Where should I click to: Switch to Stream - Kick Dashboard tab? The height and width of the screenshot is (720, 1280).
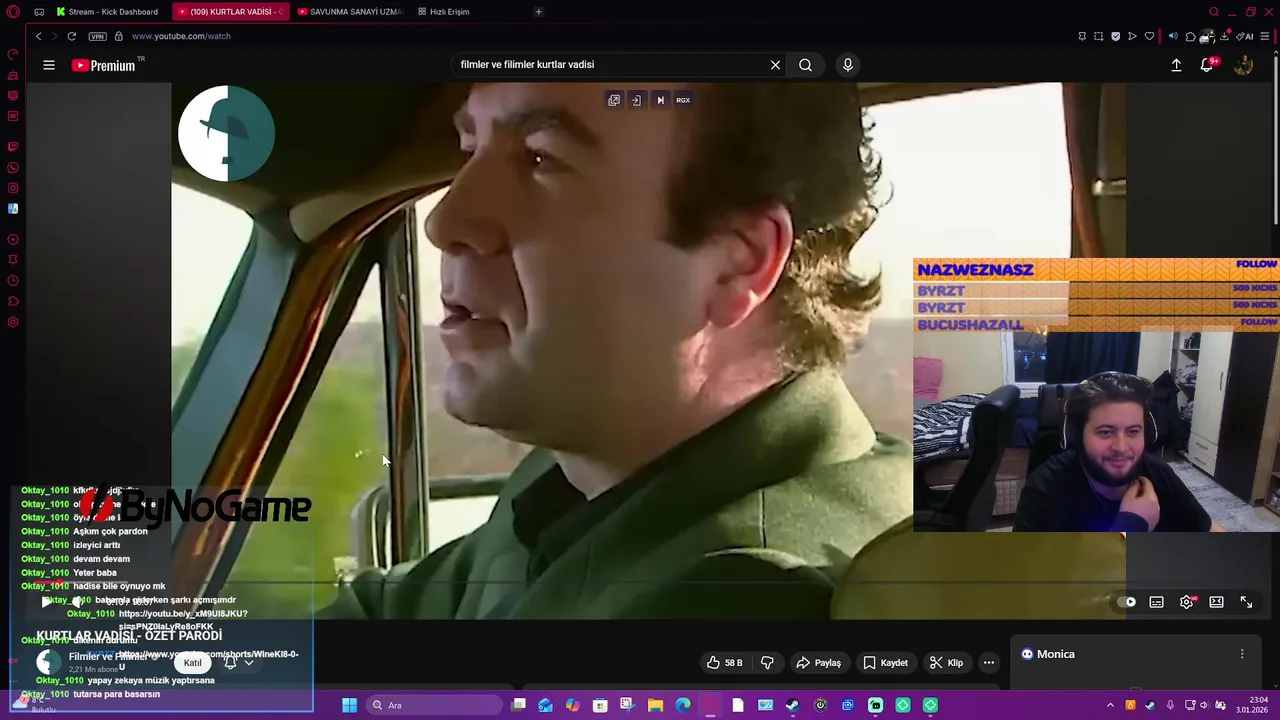tap(107, 12)
